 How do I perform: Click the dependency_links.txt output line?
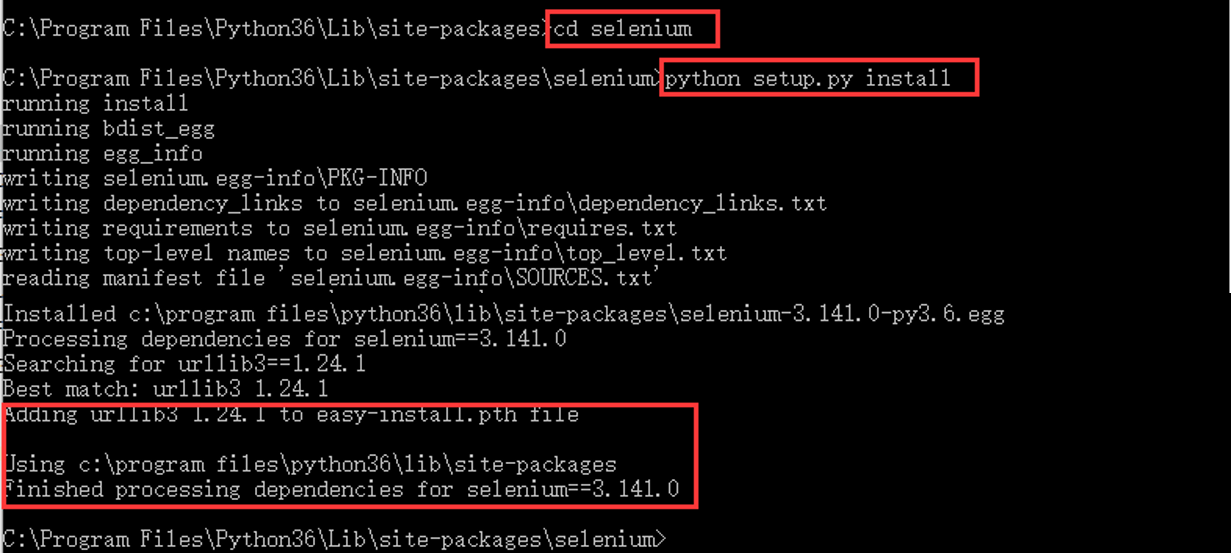point(414,203)
